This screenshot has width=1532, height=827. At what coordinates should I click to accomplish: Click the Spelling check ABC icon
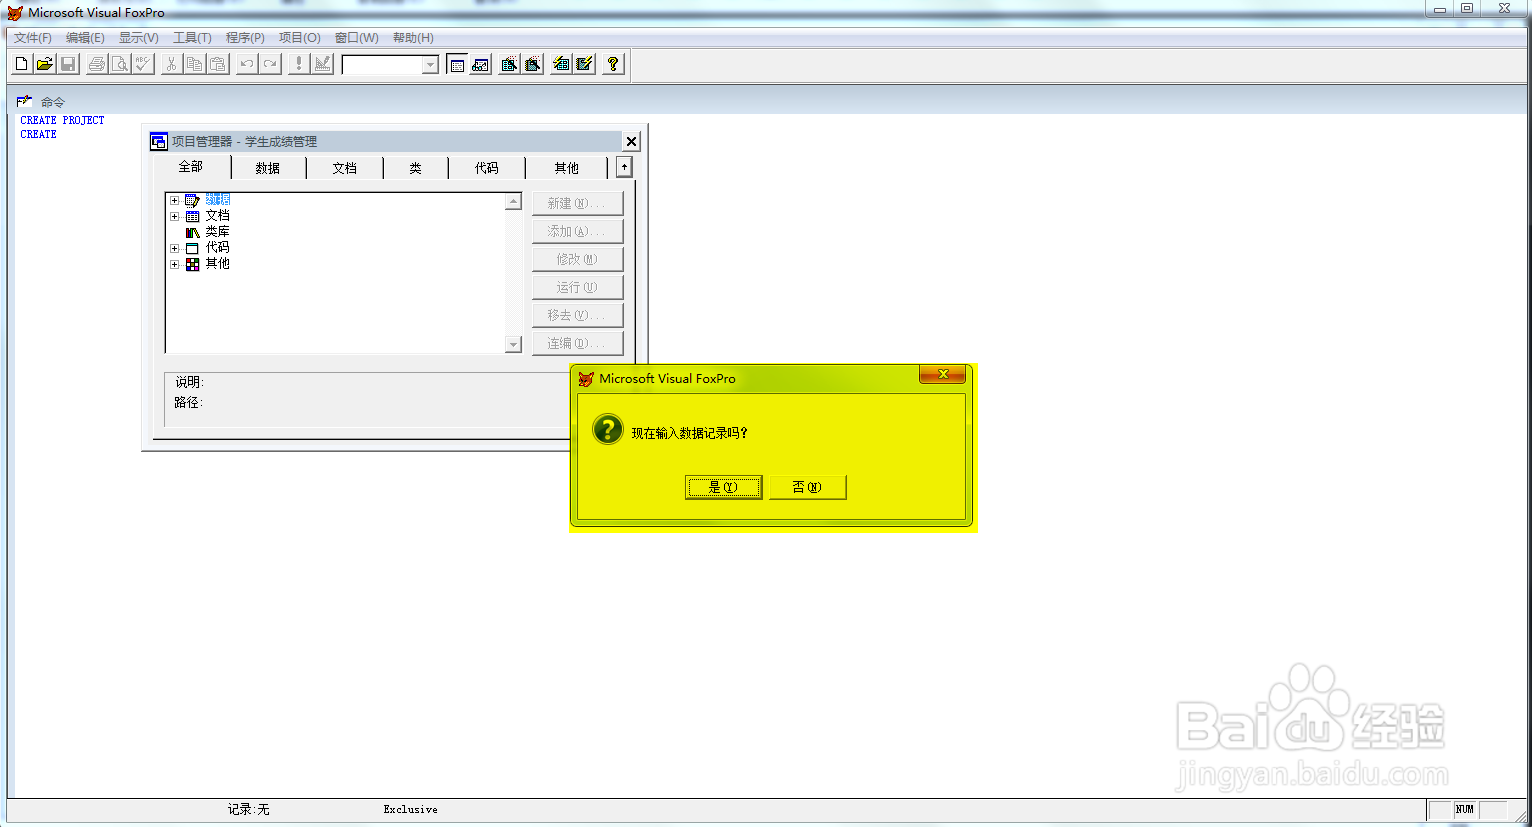(143, 64)
